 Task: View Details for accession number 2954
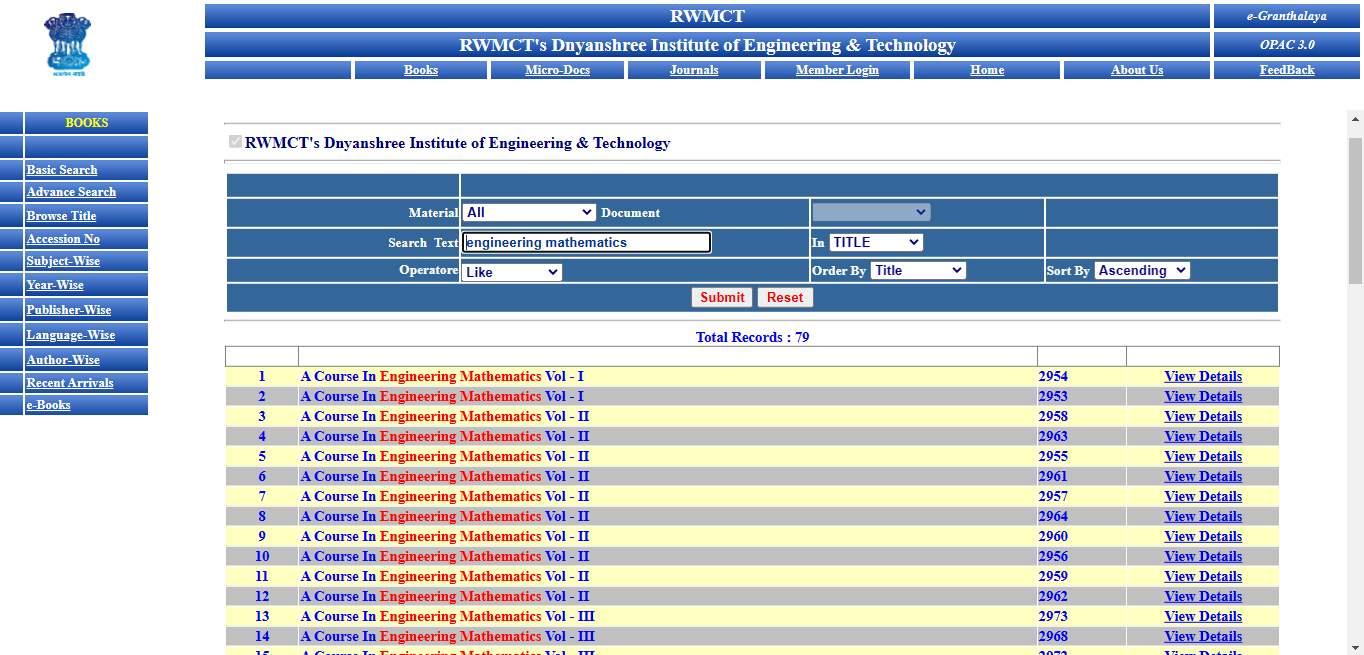(x=1203, y=377)
